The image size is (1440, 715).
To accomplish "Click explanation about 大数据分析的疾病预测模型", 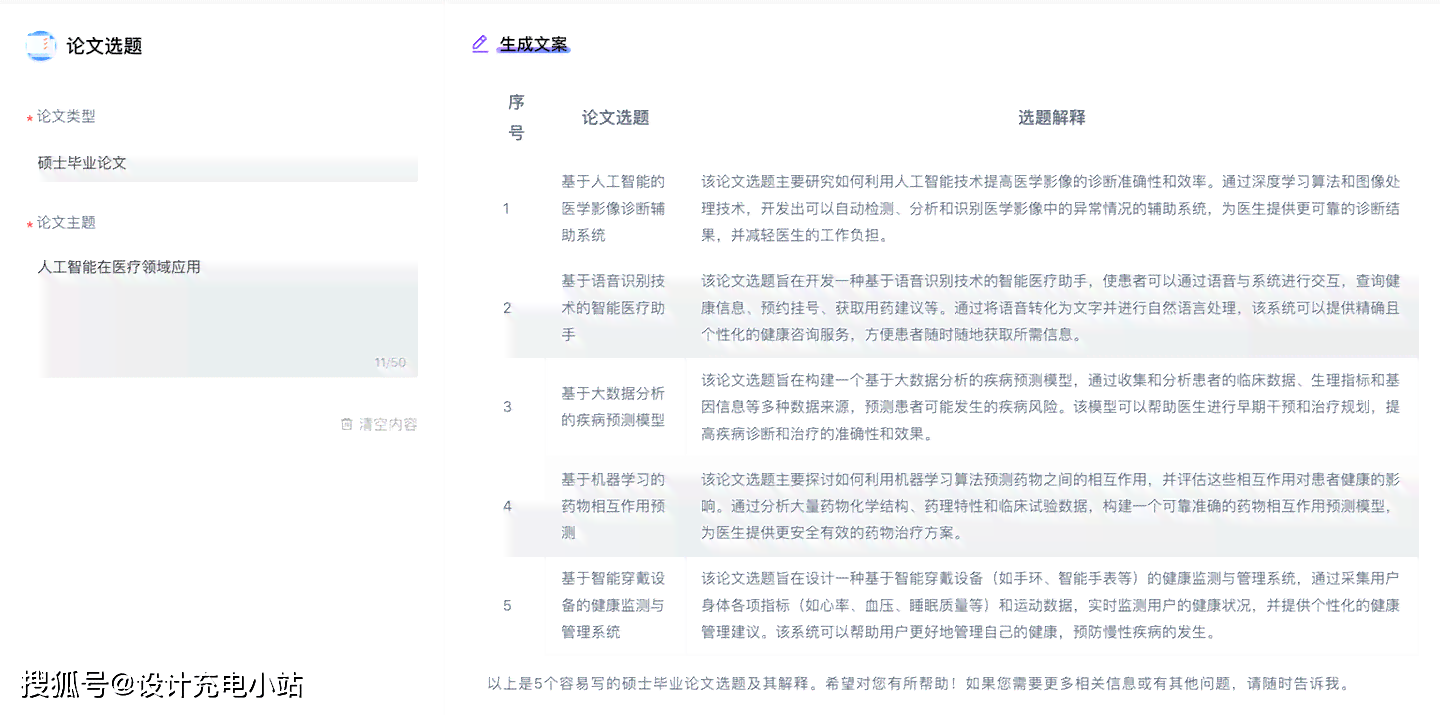I will [1051, 406].
